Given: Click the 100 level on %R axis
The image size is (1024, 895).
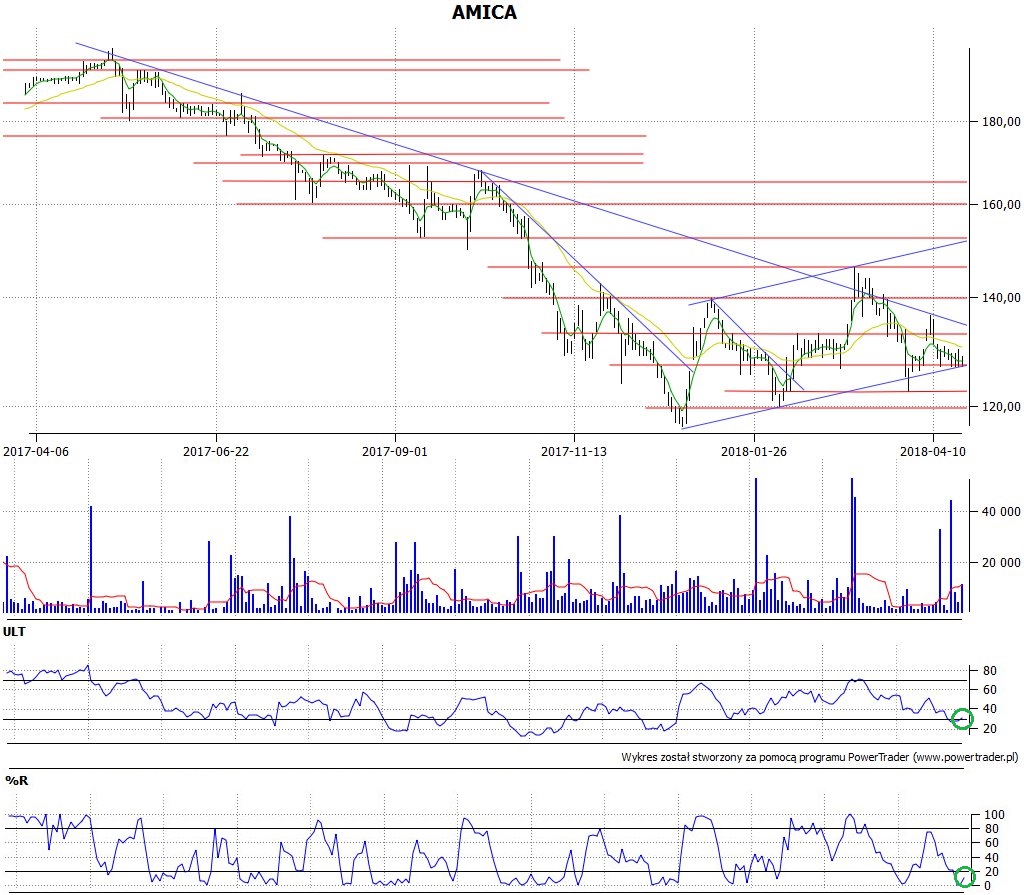Looking at the screenshot, I should tap(994, 815).
